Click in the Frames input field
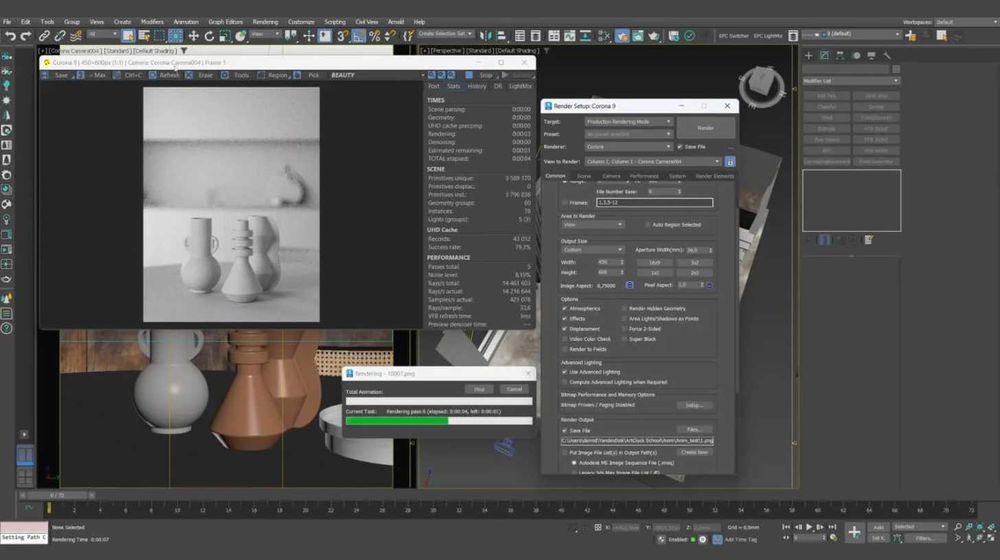The image size is (1000, 560). (x=654, y=203)
